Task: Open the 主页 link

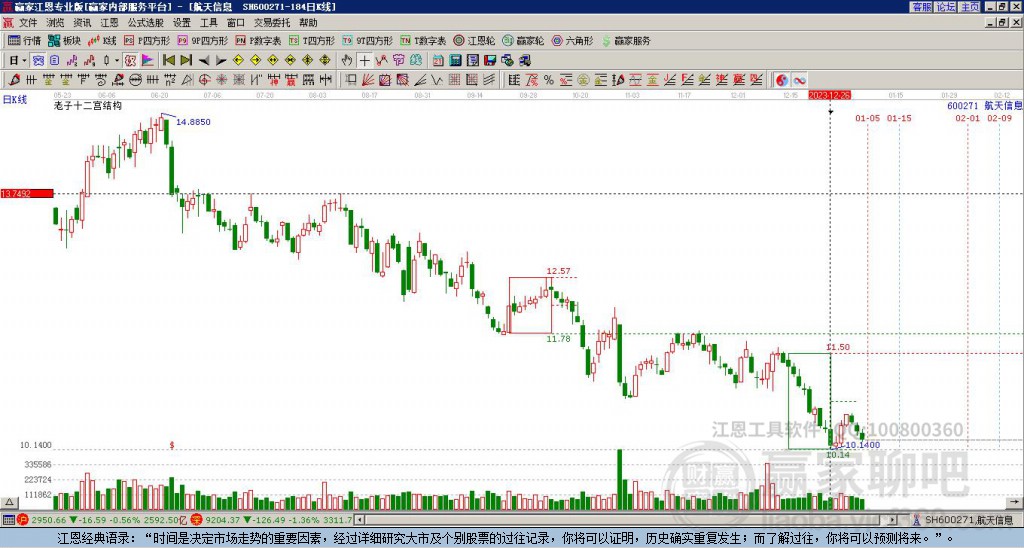Action: pyautogui.click(x=970, y=7)
